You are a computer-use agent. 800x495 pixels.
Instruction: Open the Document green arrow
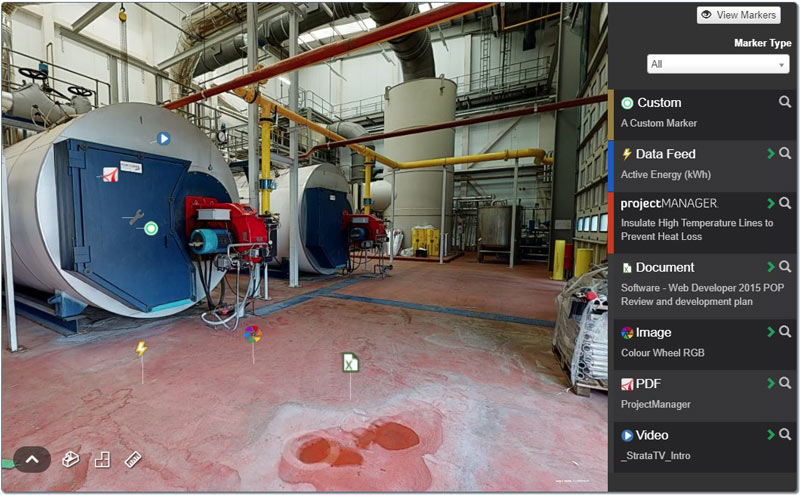pos(770,267)
